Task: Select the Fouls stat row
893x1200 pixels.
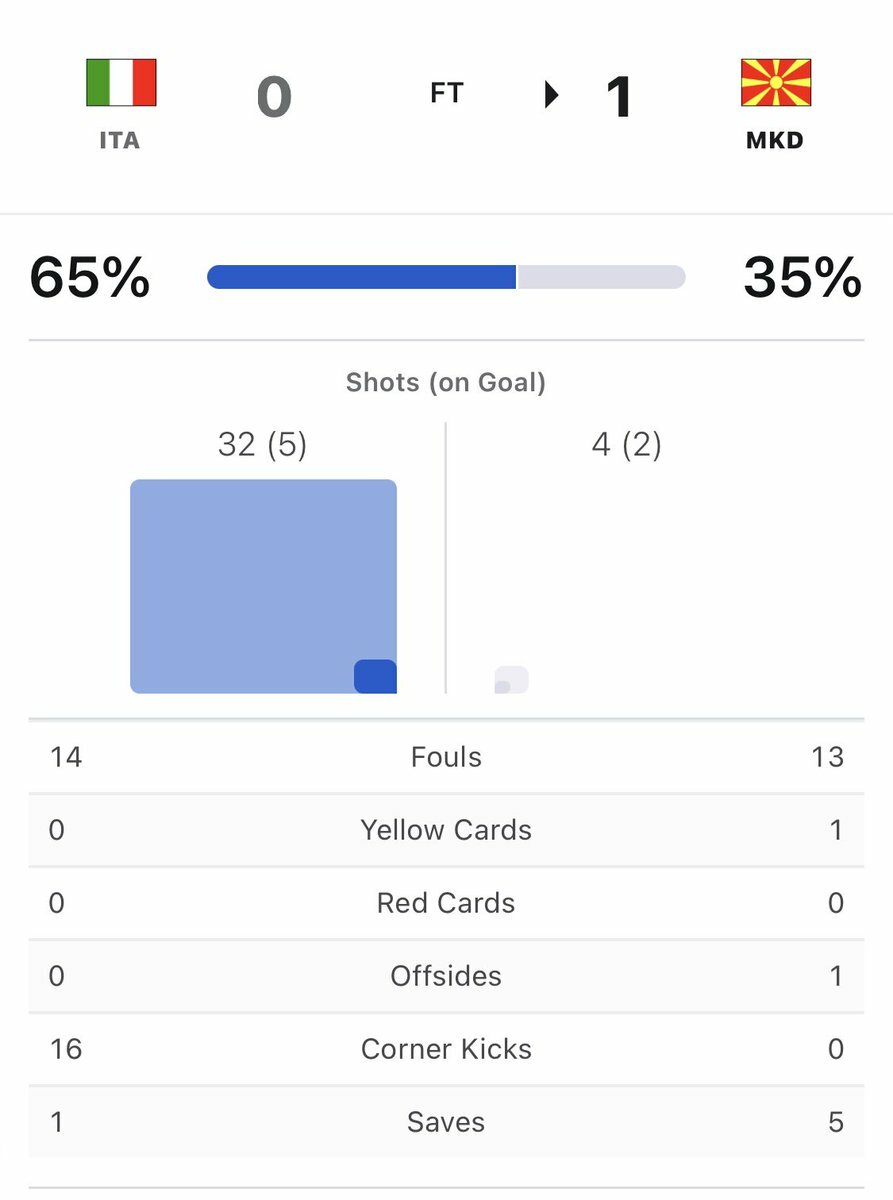Action: 446,757
